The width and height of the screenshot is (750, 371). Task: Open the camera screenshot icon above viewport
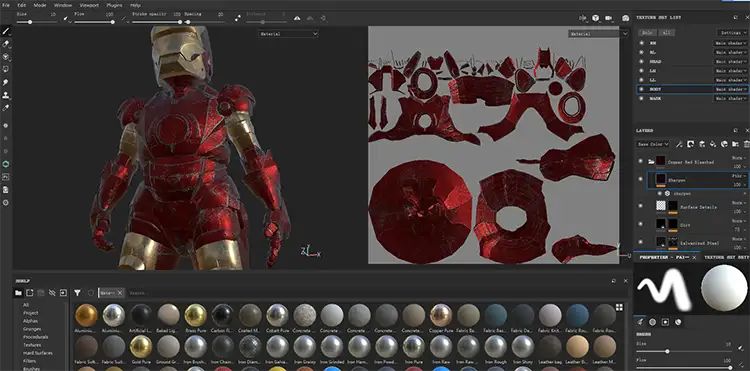point(625,18)
